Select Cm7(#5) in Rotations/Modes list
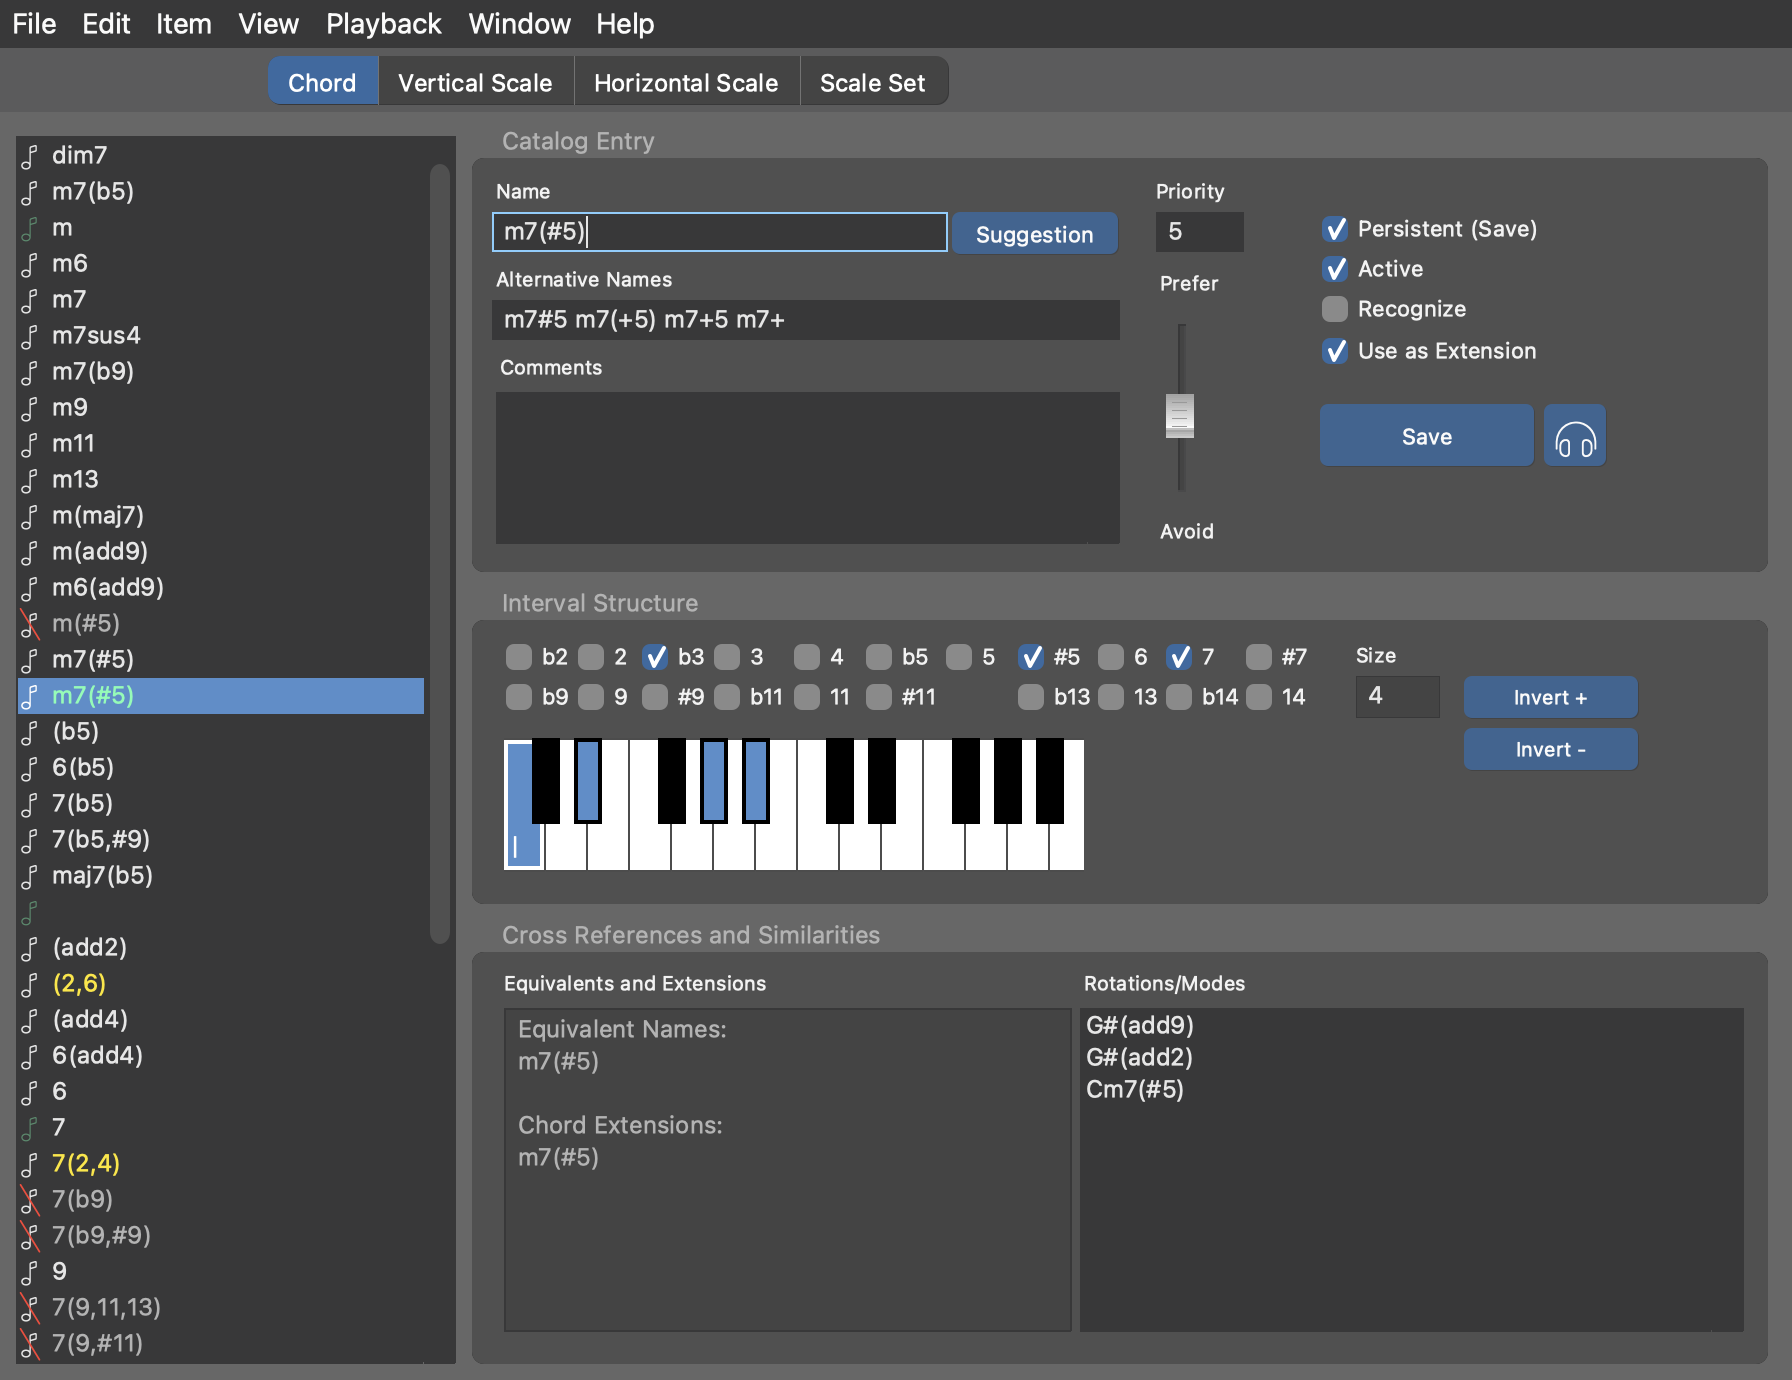 pyautogui.click(x=1134, y=1089)
